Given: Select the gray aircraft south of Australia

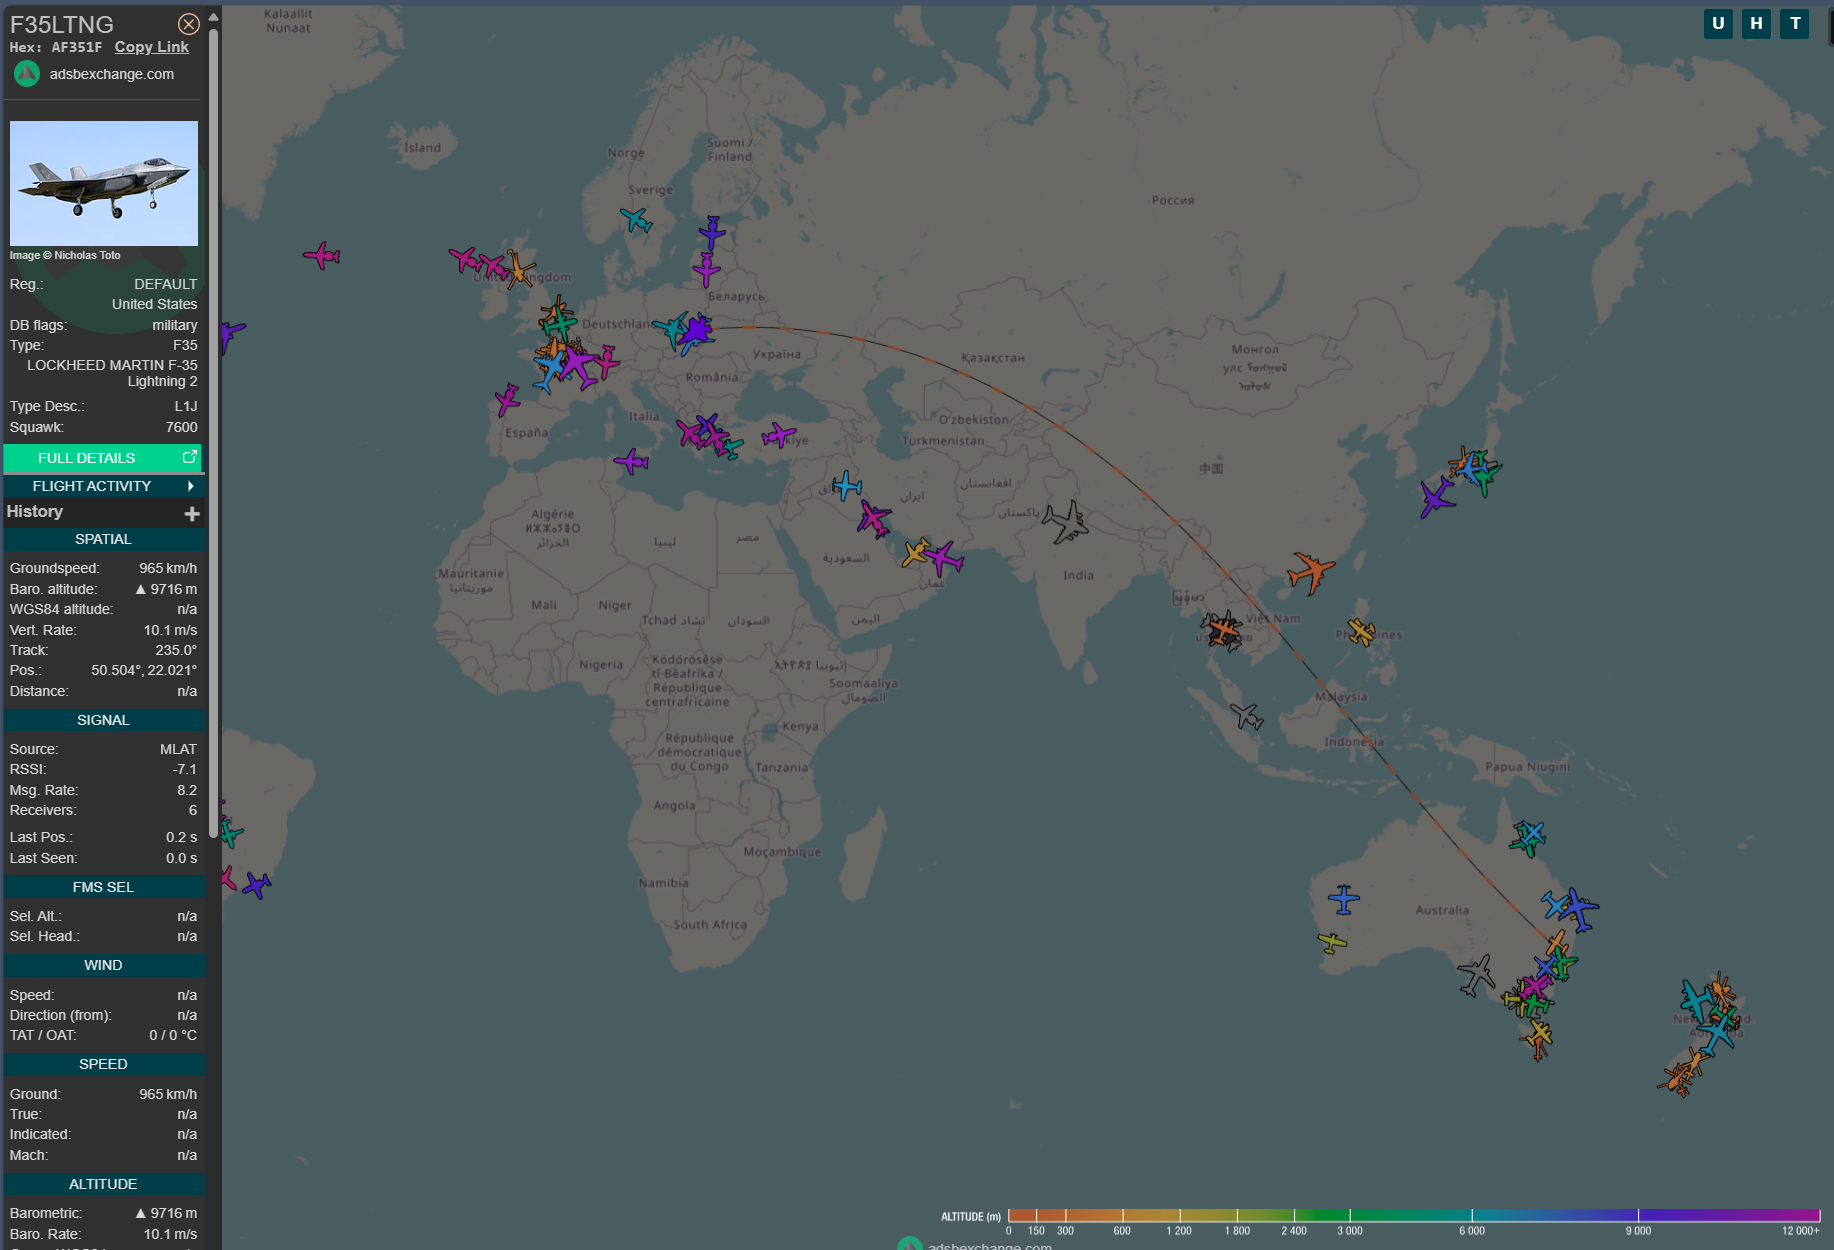Looking at the screenshot, I should coord(1476,975).
